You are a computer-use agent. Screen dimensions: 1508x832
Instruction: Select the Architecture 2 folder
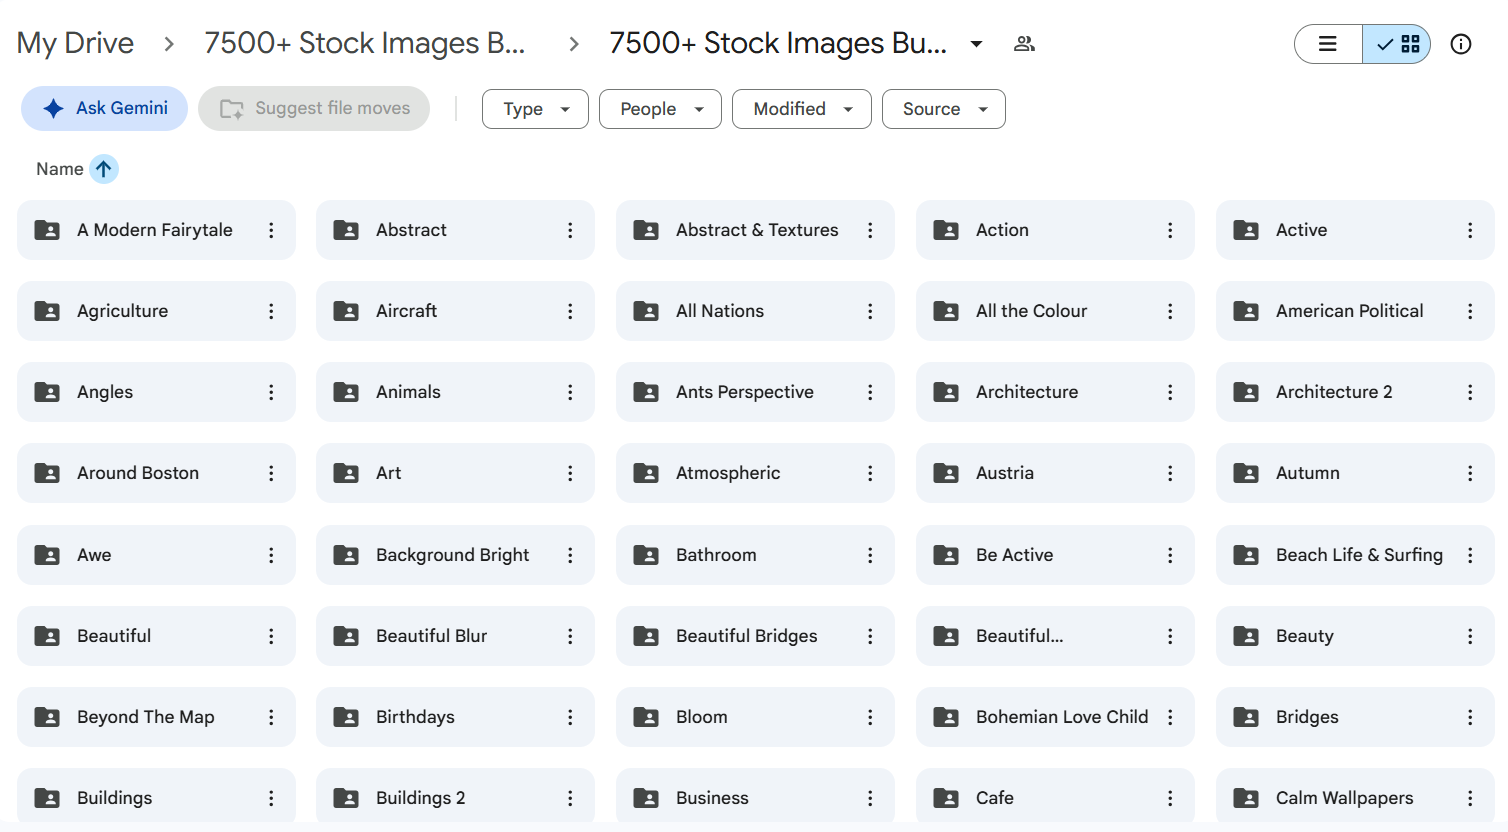[x=1355, y=392]
